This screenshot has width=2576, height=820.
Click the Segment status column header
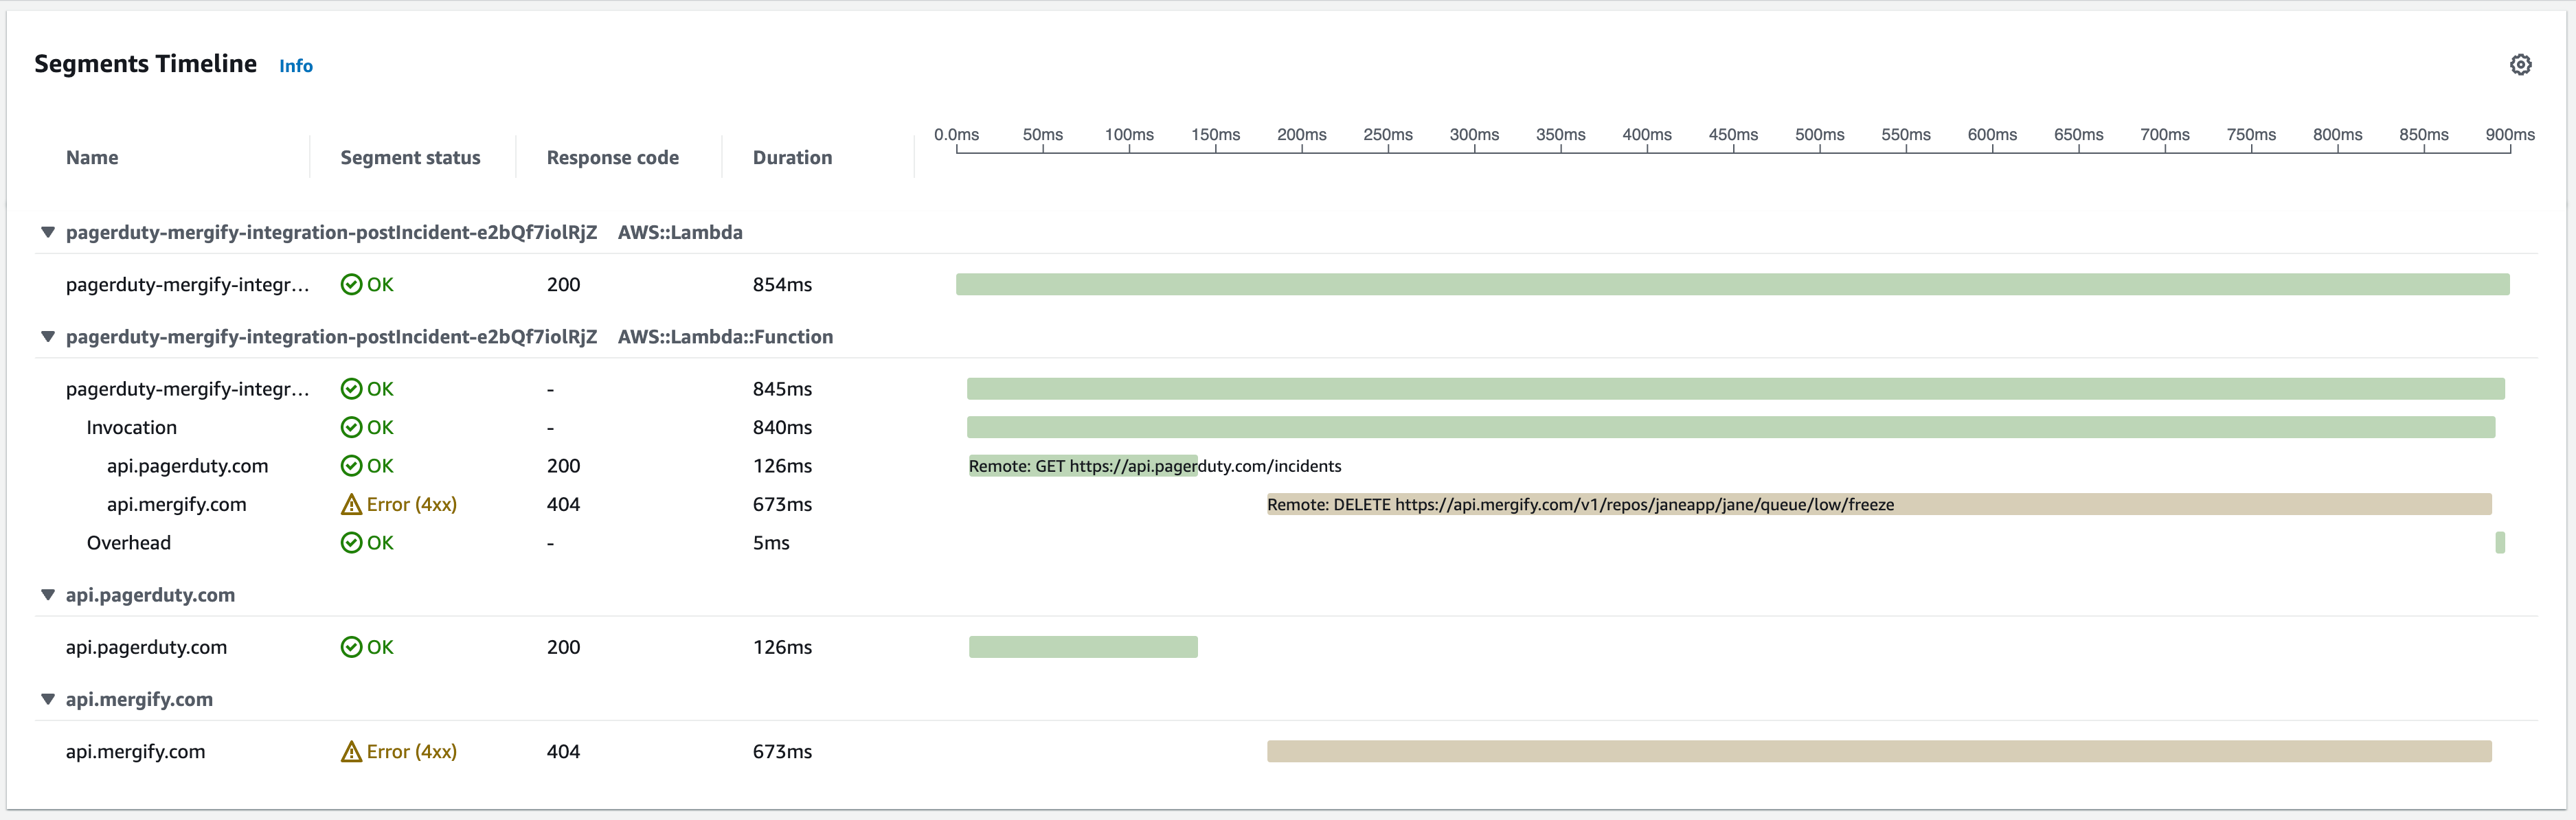pyautogui.click(x=410, y=157)
